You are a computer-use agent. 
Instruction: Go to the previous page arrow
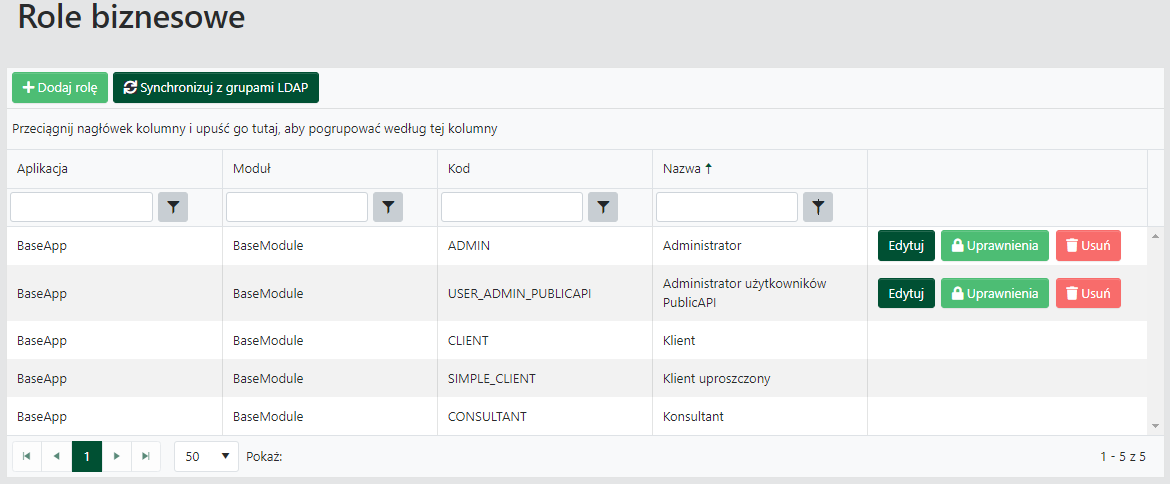[57, 456]
